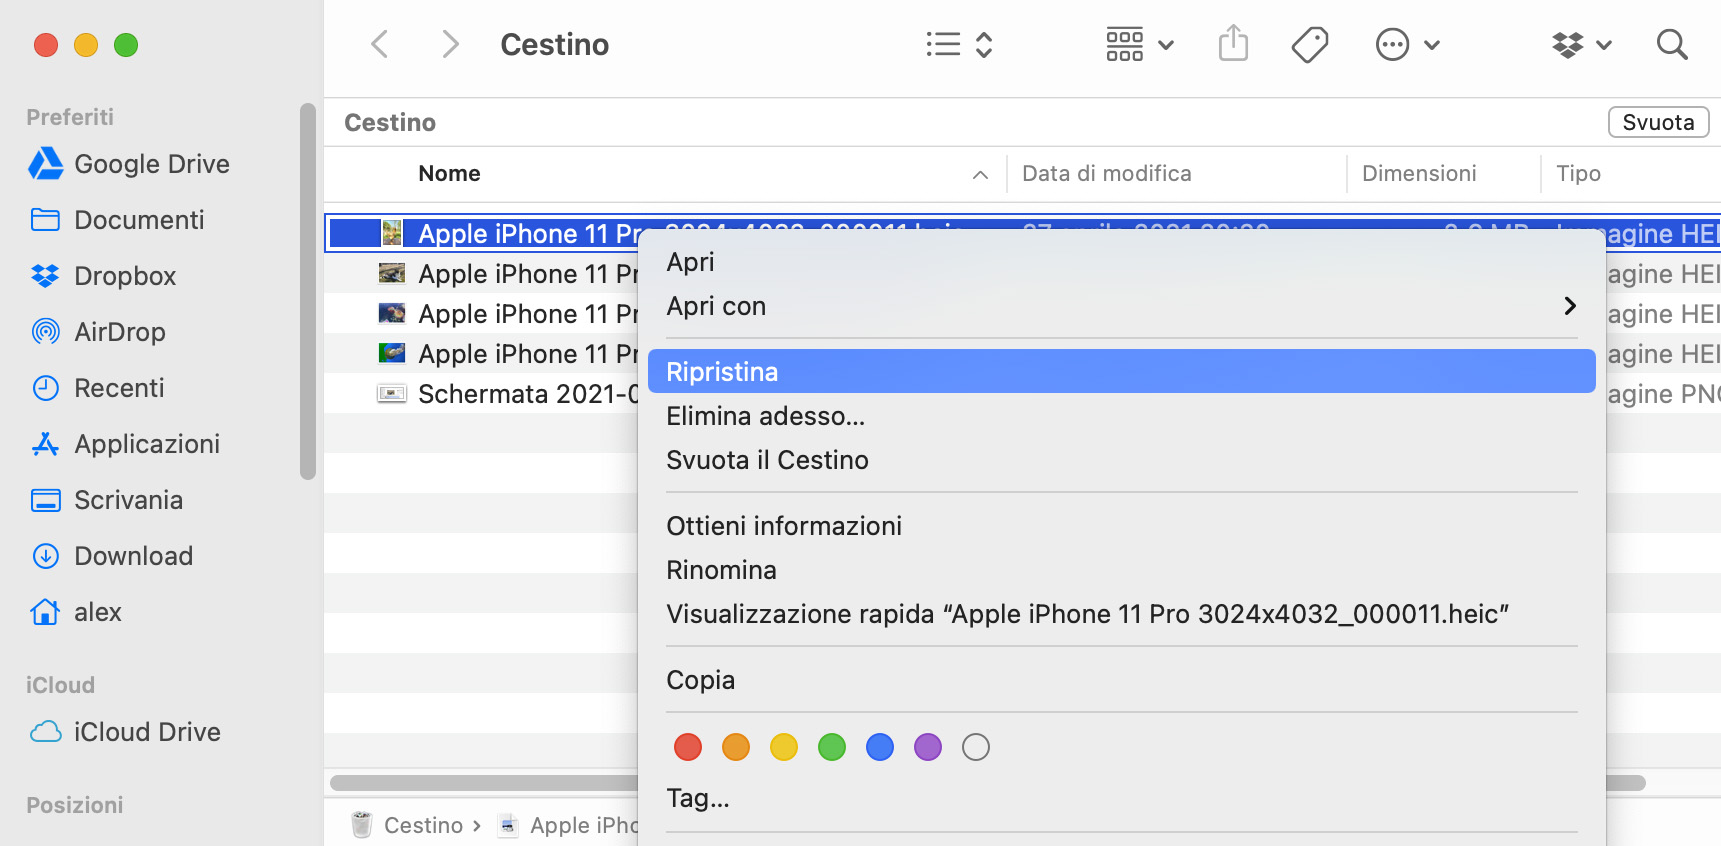Apply the red tag color
Viewport: 1721px width, 846px height.
click(688, 747)
